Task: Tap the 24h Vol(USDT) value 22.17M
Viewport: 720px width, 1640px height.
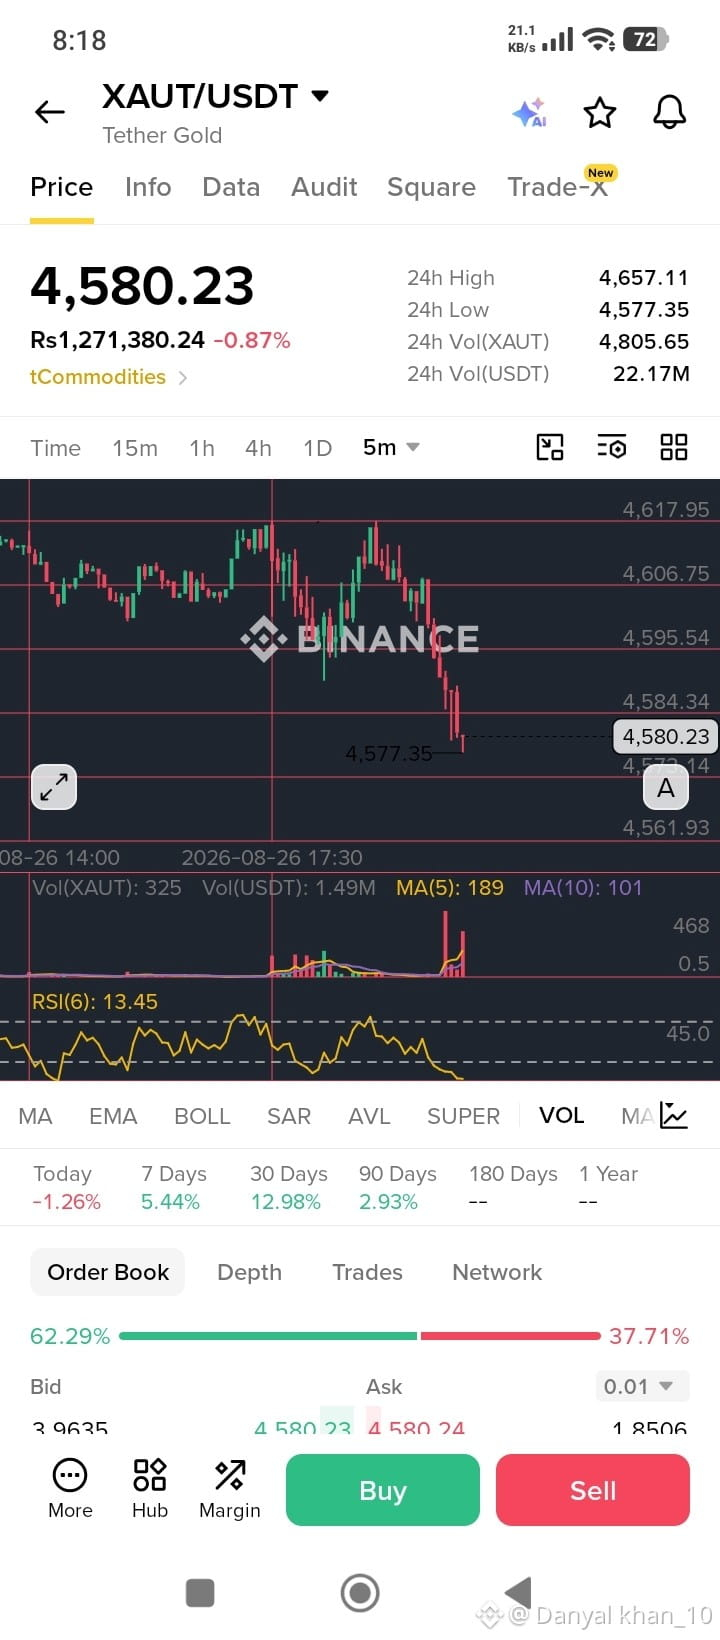Action: point(651,374)
